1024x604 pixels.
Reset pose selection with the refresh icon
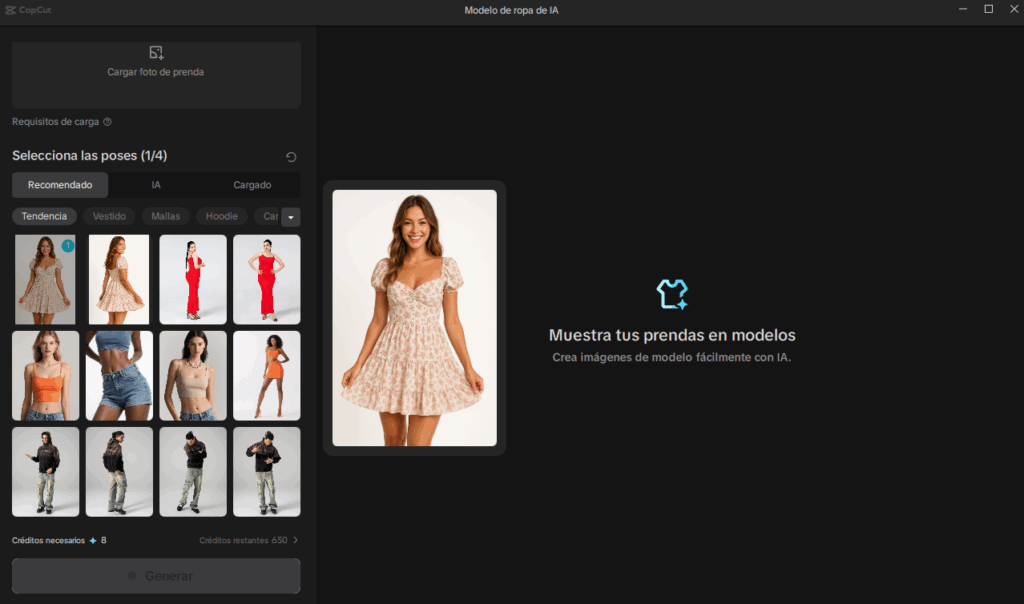click(x=291, y=157)
